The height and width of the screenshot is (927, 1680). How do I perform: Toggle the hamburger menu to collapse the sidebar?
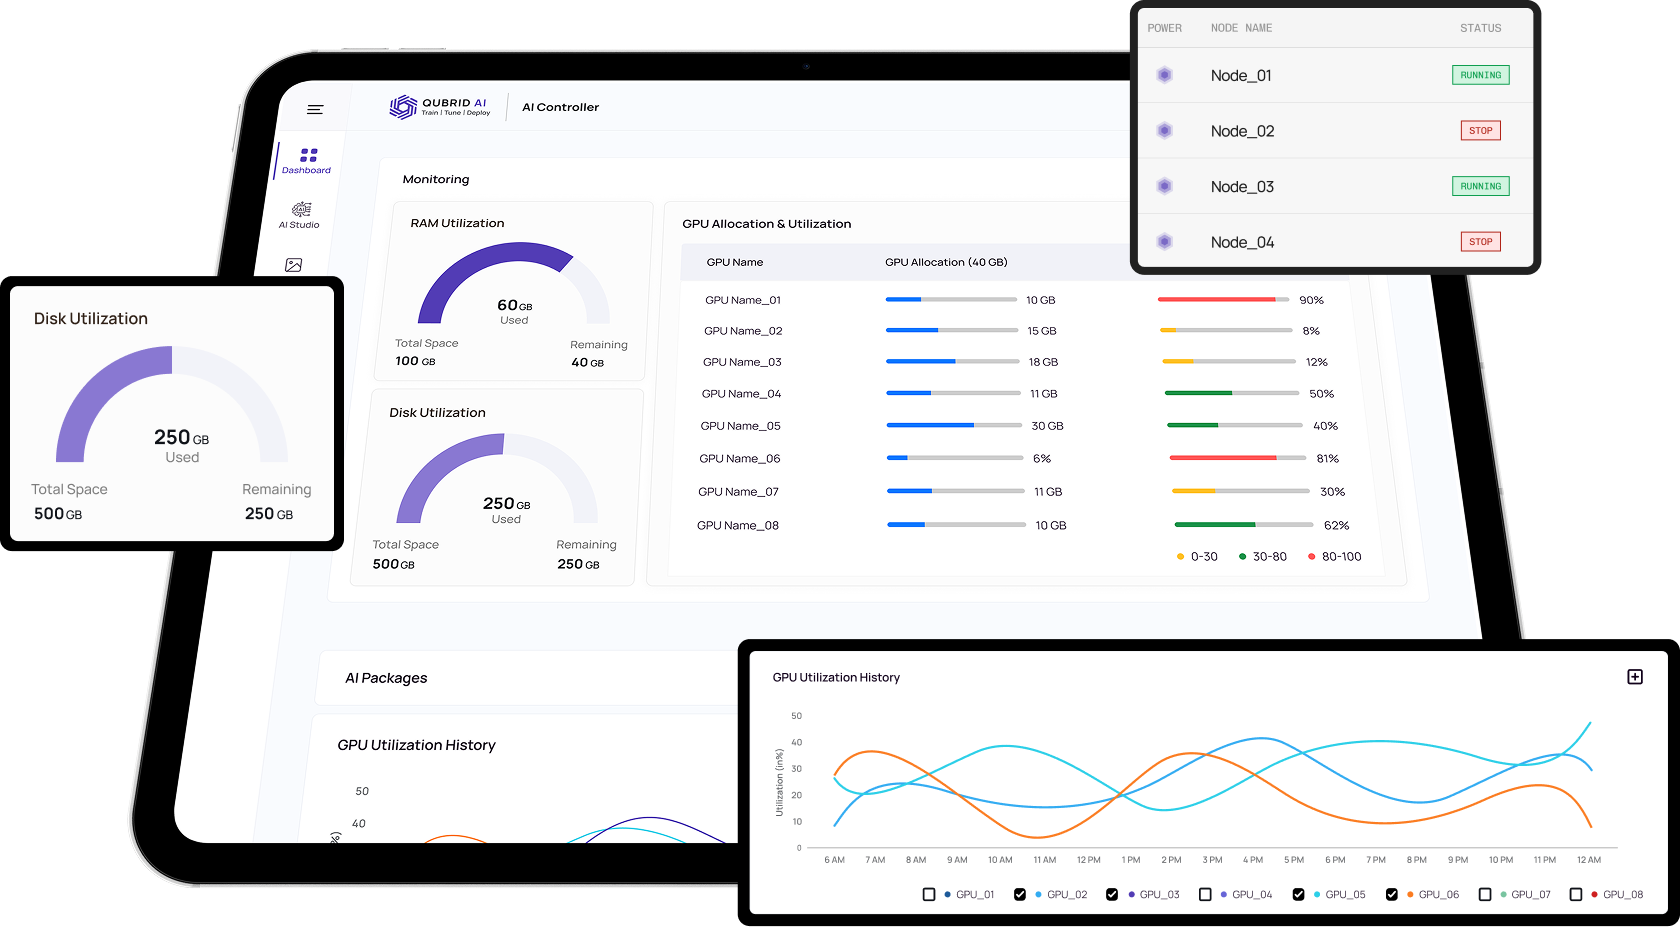pos(315,110)
